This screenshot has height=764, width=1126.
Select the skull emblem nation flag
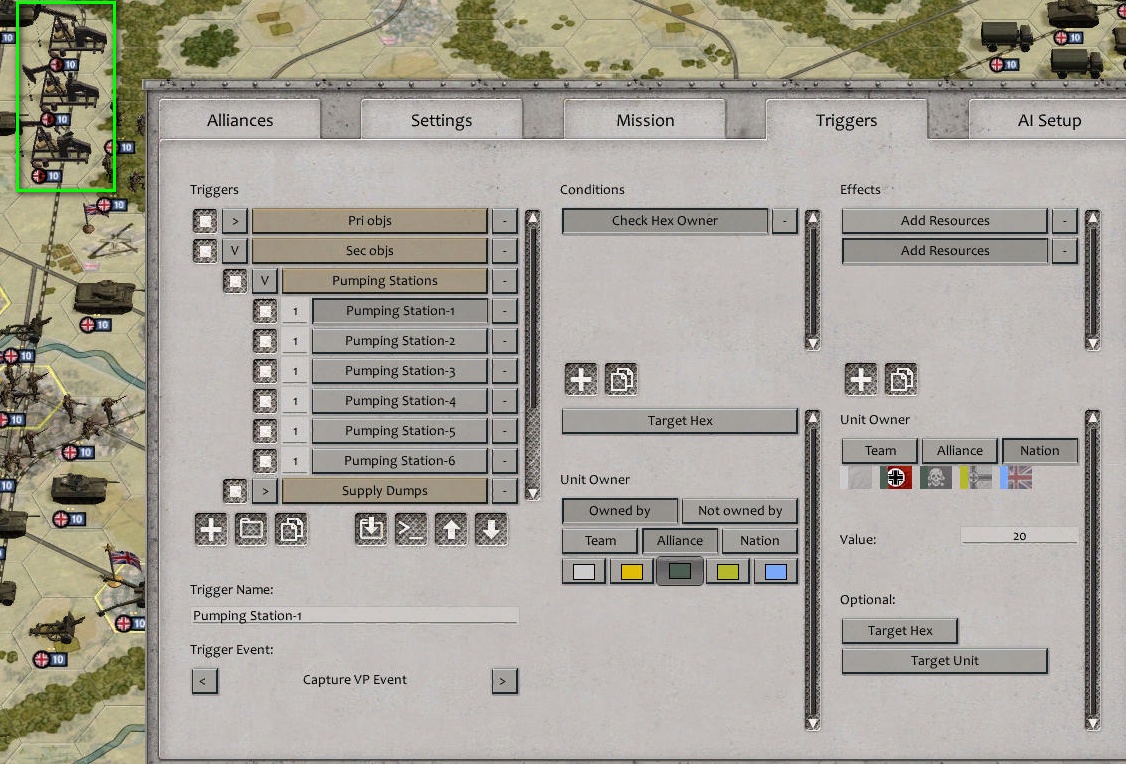click(936, 478)
